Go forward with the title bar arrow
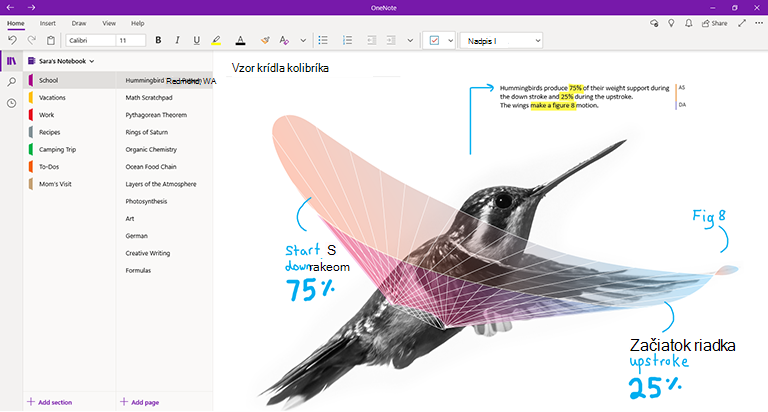The height and width of the screenshot is (412, 768). (x=31, y=7)
